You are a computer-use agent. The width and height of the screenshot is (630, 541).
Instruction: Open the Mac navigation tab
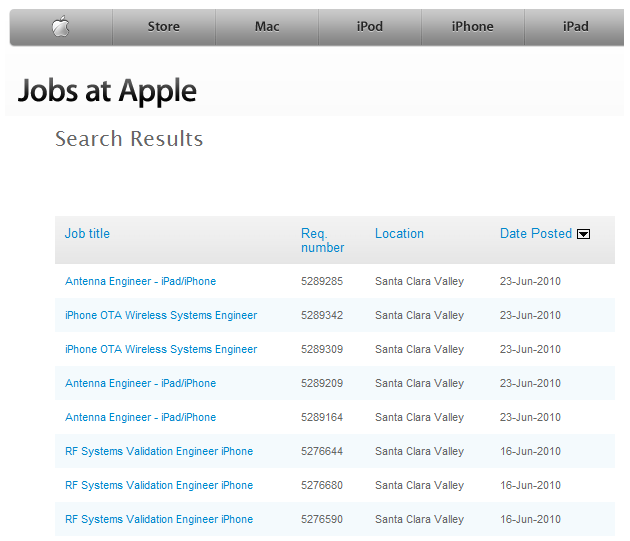tap(267, 27)
